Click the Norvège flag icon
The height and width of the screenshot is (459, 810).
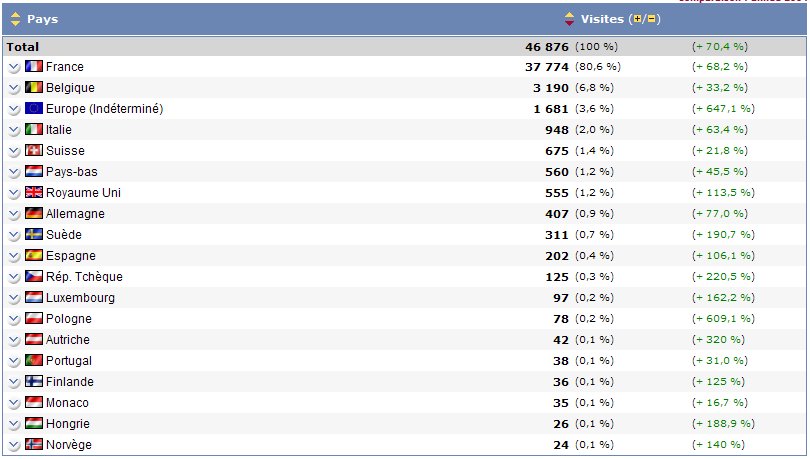click(34, 444)
